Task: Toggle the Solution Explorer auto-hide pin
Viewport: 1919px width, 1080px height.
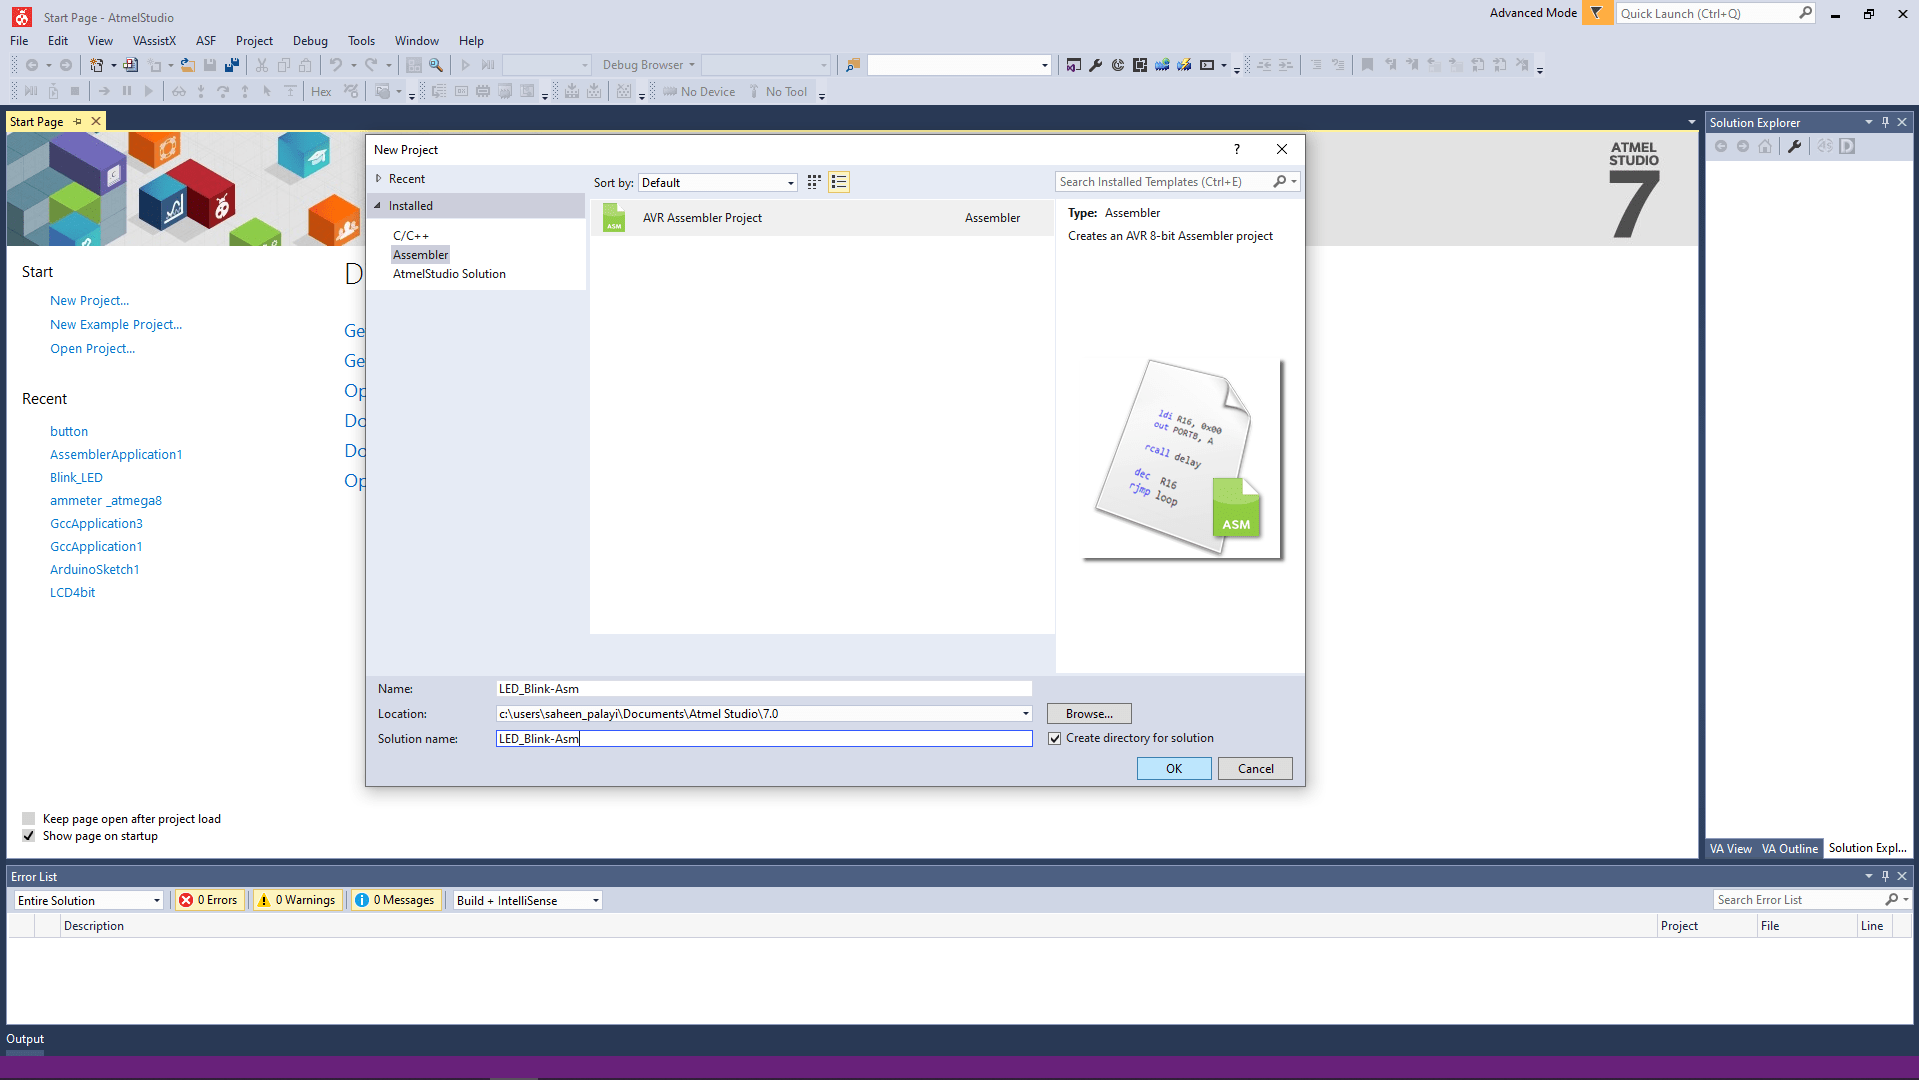Action: coord(1885,122)
